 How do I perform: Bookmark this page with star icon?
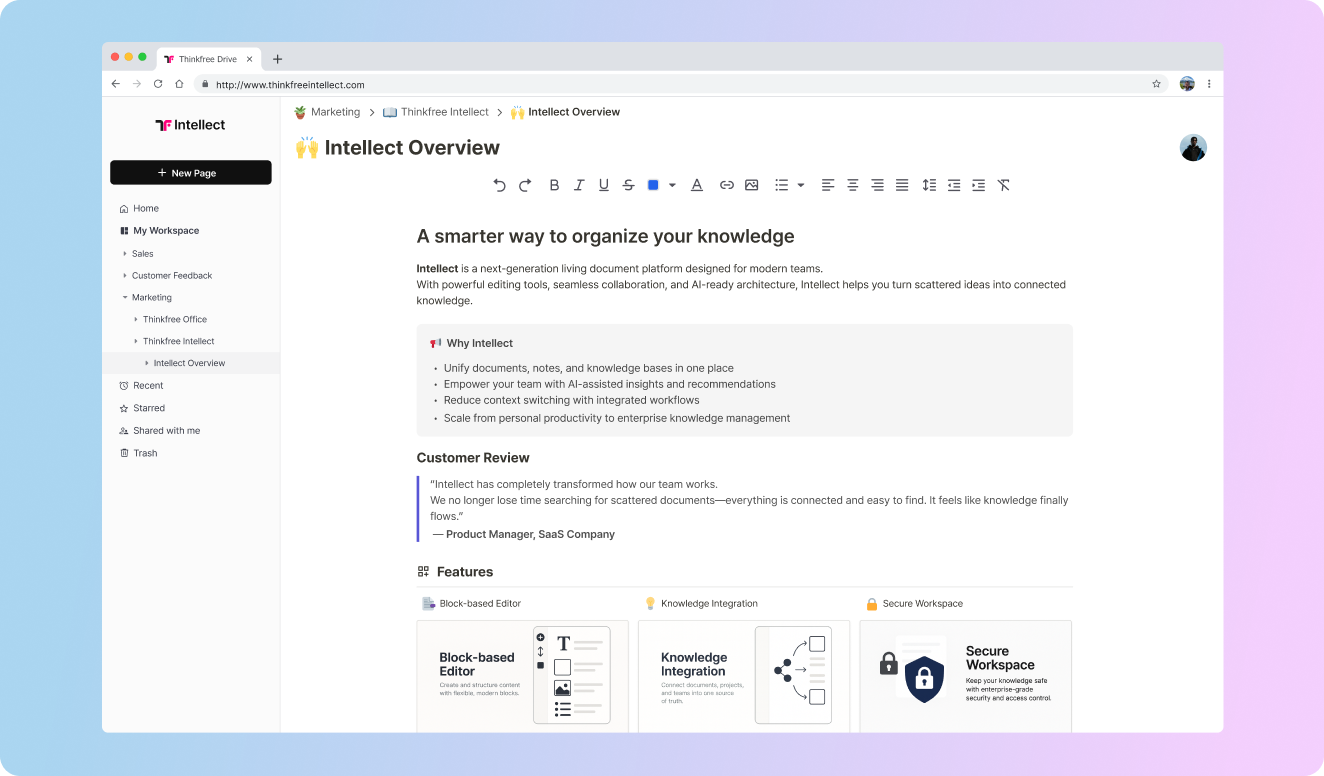point(1156,84)
